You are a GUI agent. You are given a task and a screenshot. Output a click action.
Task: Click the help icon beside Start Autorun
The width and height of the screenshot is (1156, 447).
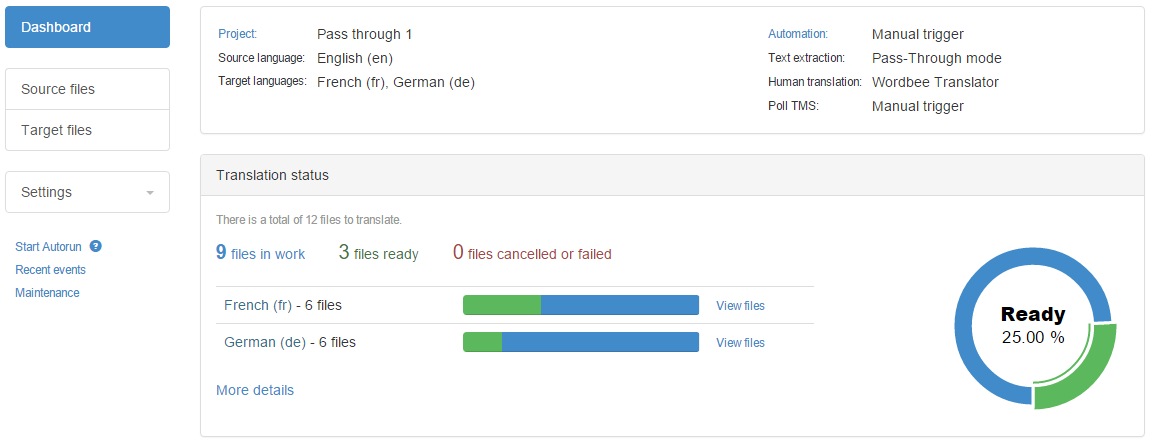(x=96, y=246)
